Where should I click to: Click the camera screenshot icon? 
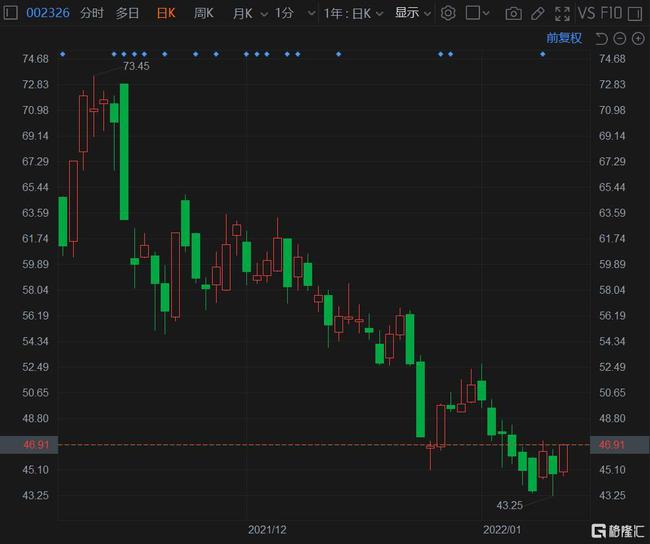pos(513,13)
